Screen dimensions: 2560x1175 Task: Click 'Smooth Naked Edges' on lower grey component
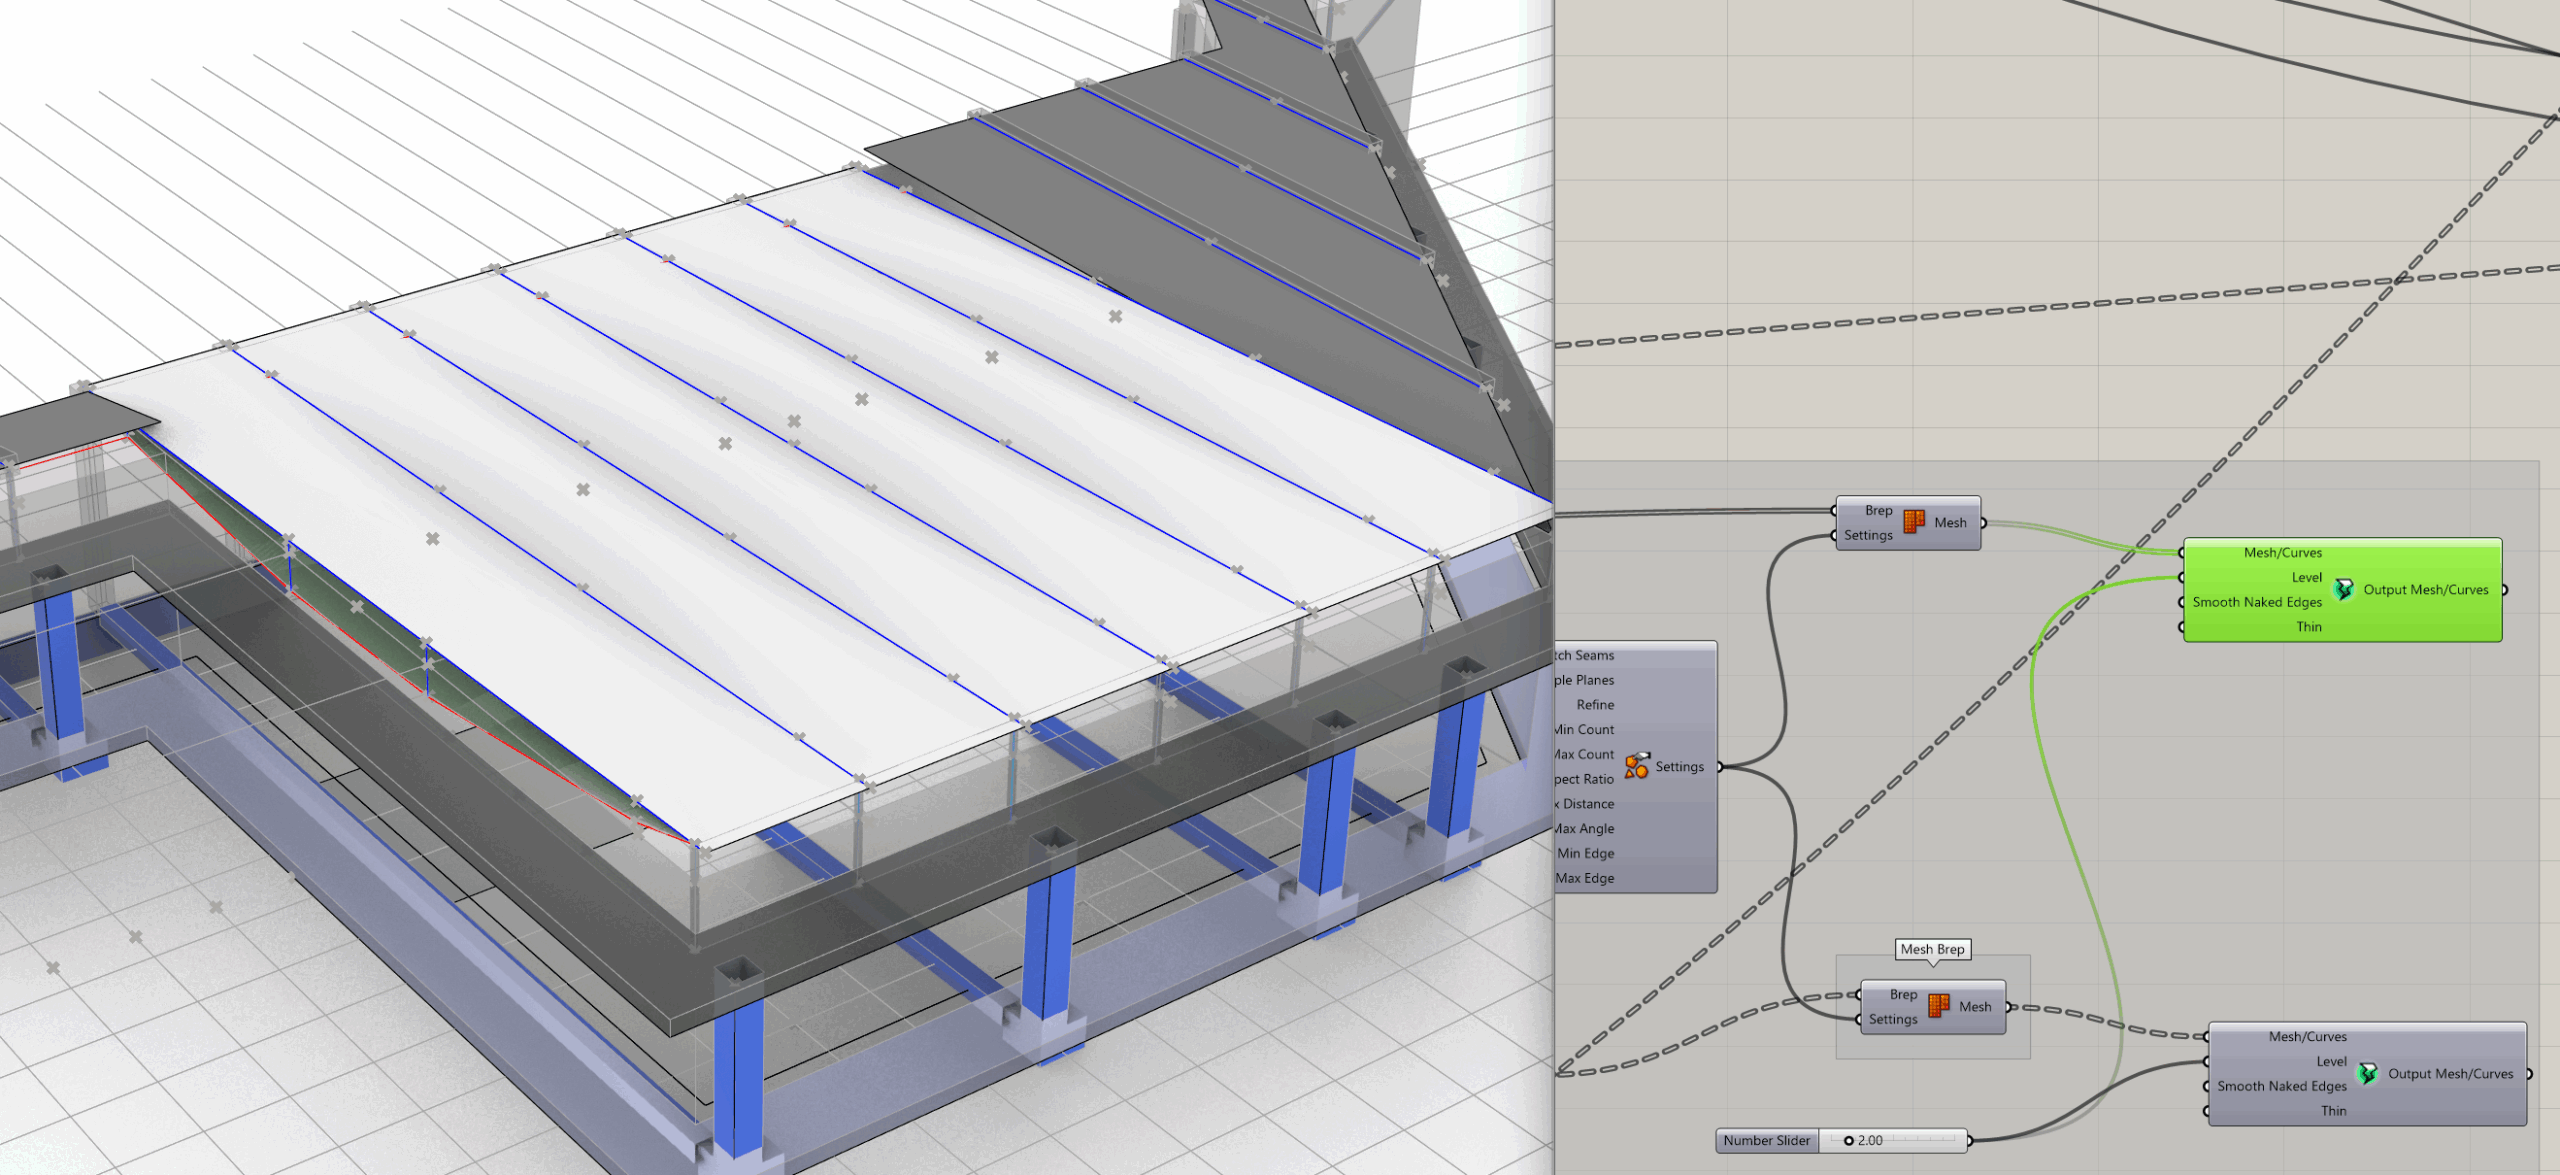[2281, 1086]
